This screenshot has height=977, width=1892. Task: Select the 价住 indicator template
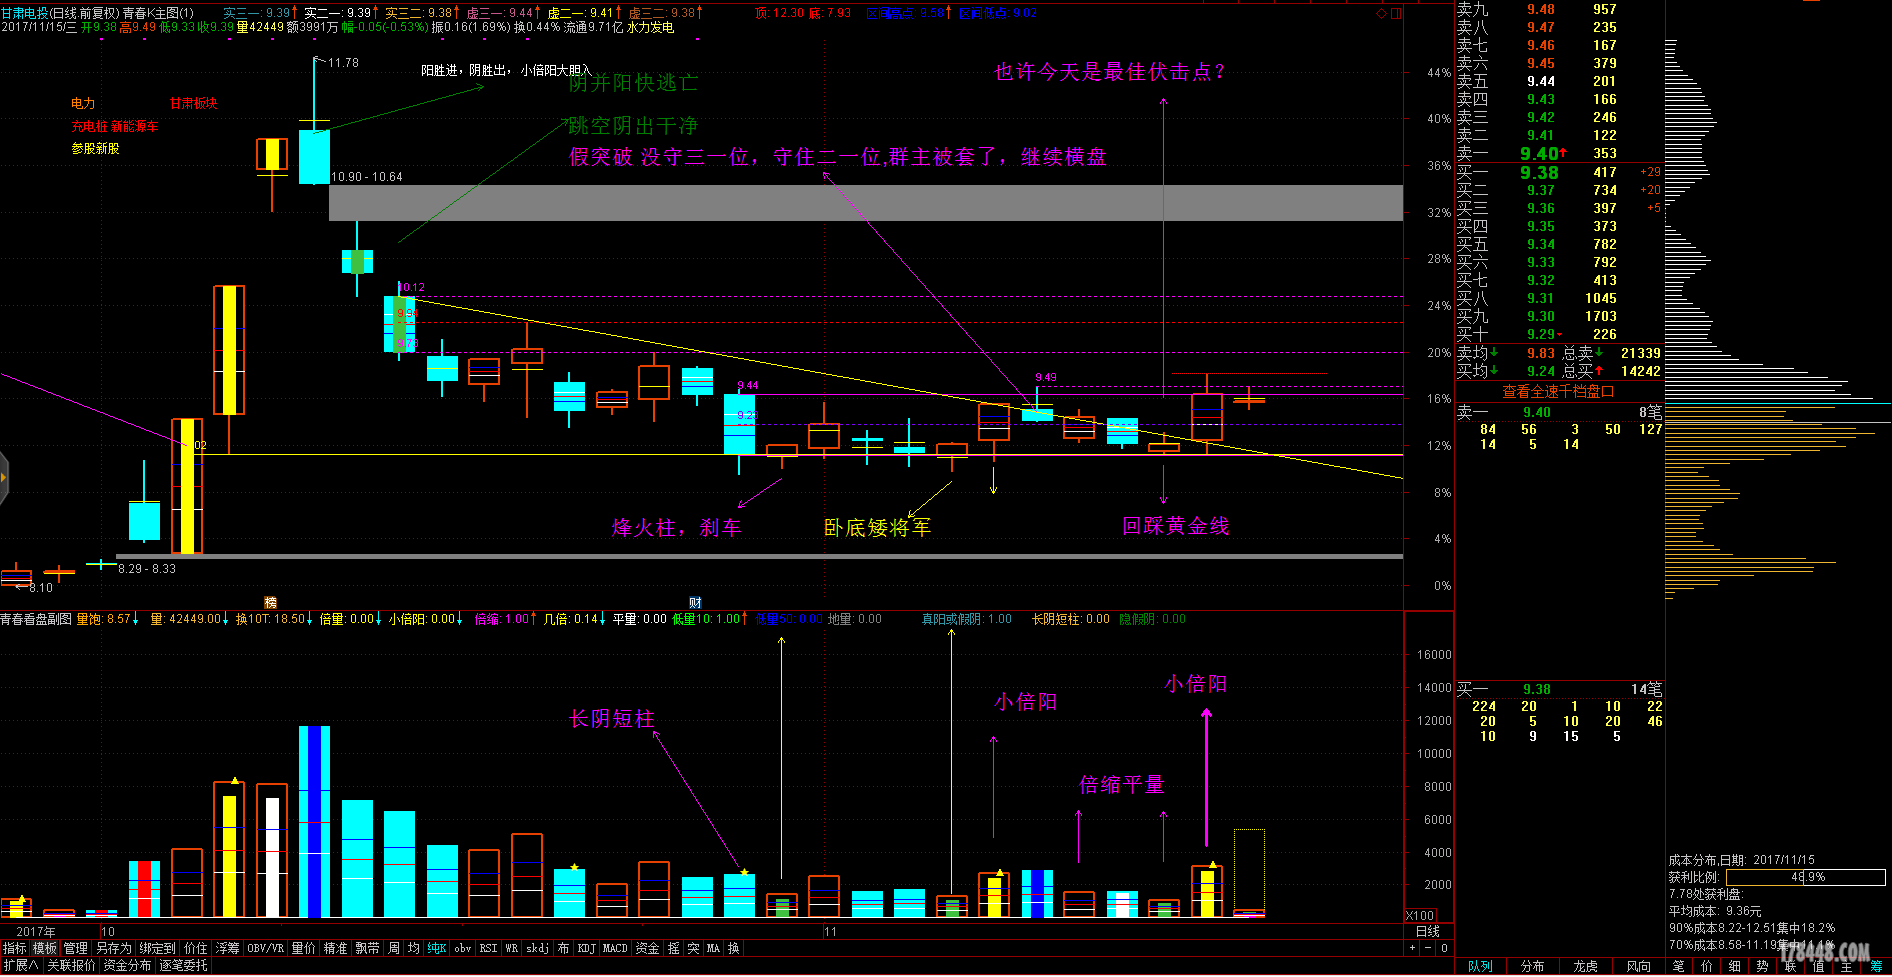pyautogui.click(x=196, y=948)
